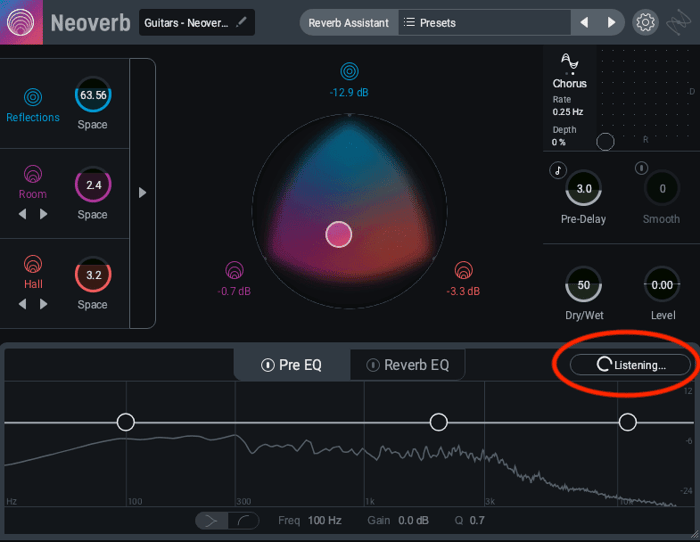700x542 pixels.
Task: Switch to previous Room type
Action: 23,214
